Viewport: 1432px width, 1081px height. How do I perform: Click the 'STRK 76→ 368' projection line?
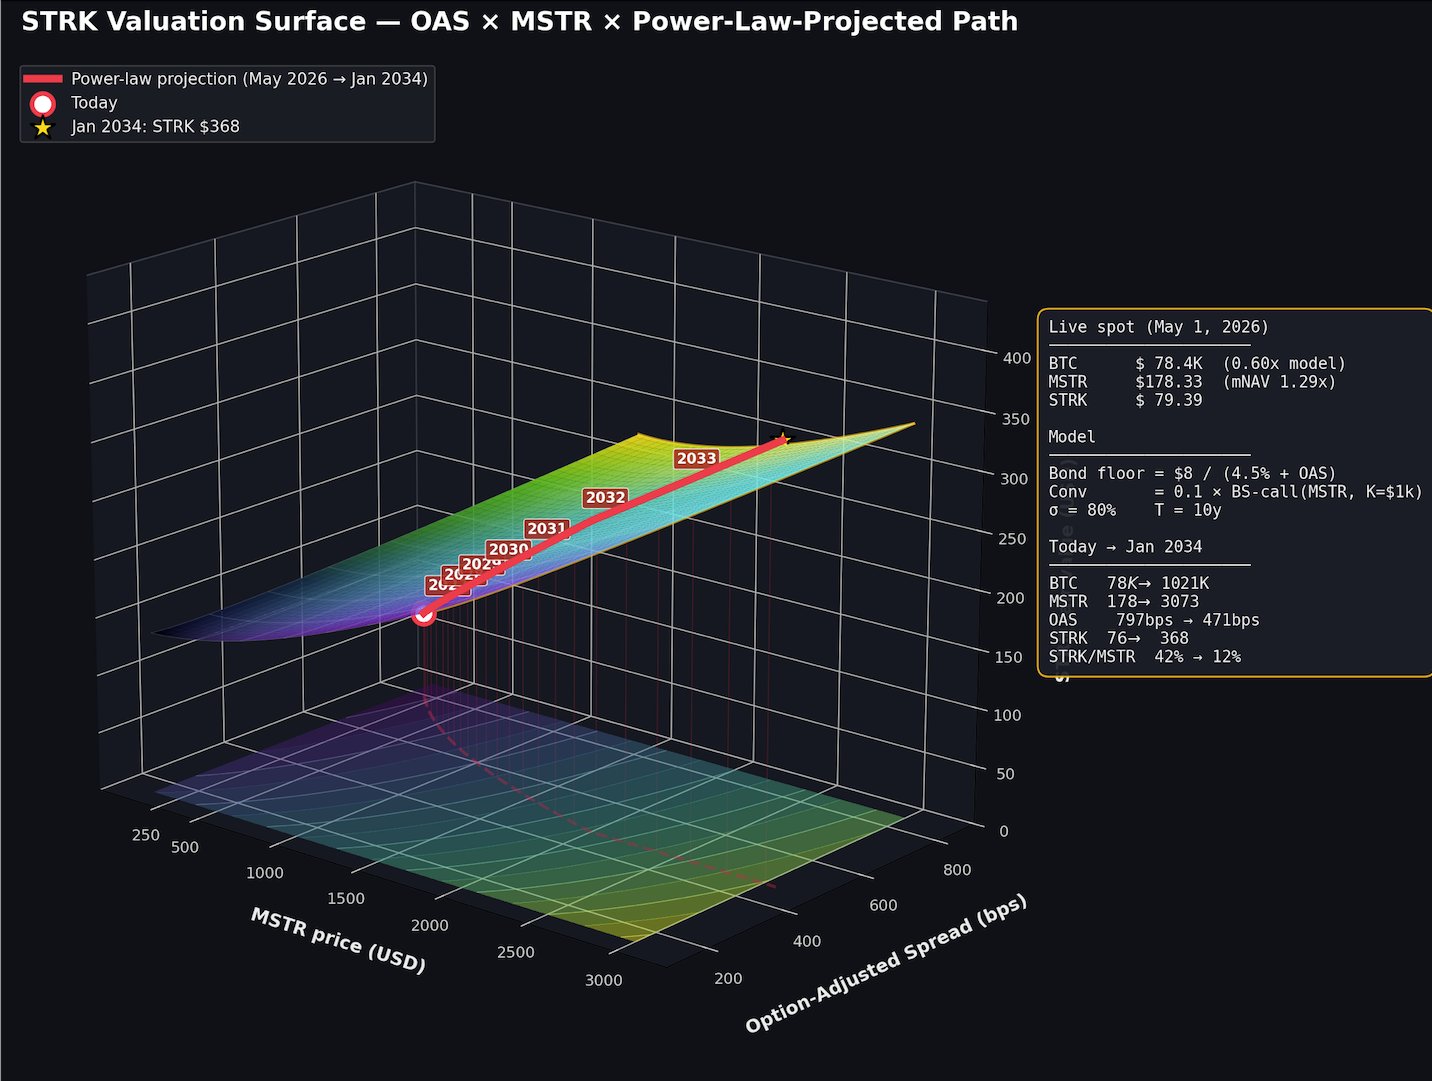pos(1119,638)
